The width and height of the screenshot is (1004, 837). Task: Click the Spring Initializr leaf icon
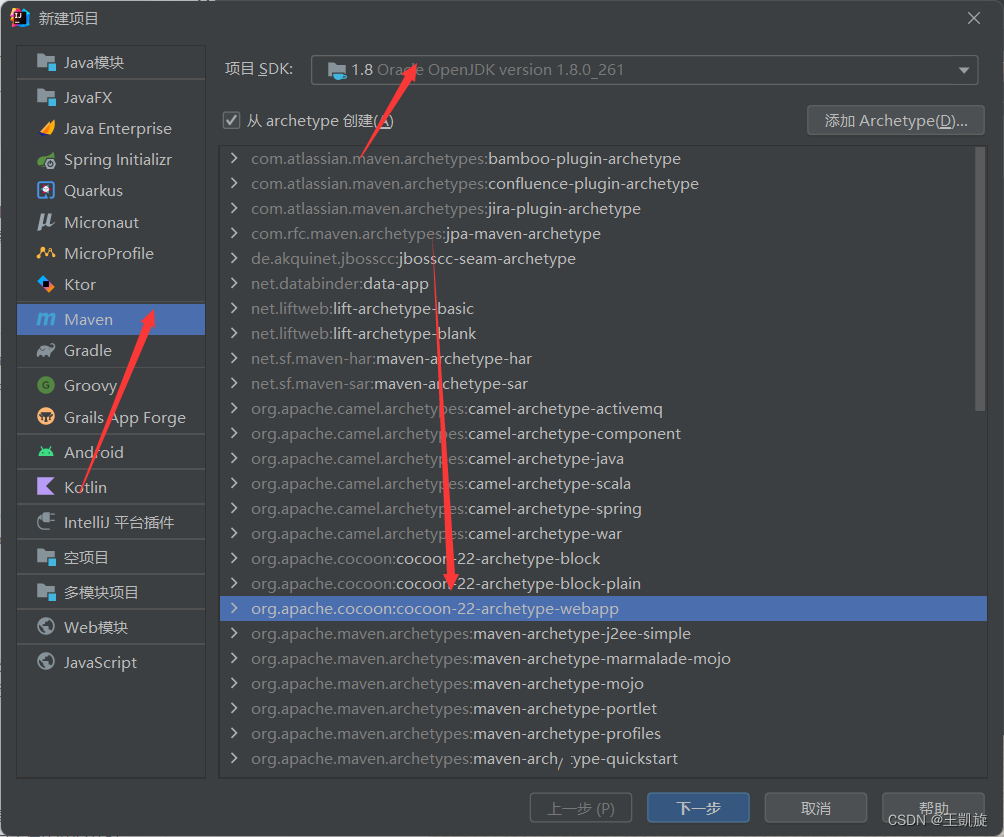click(x=46, y=160)
